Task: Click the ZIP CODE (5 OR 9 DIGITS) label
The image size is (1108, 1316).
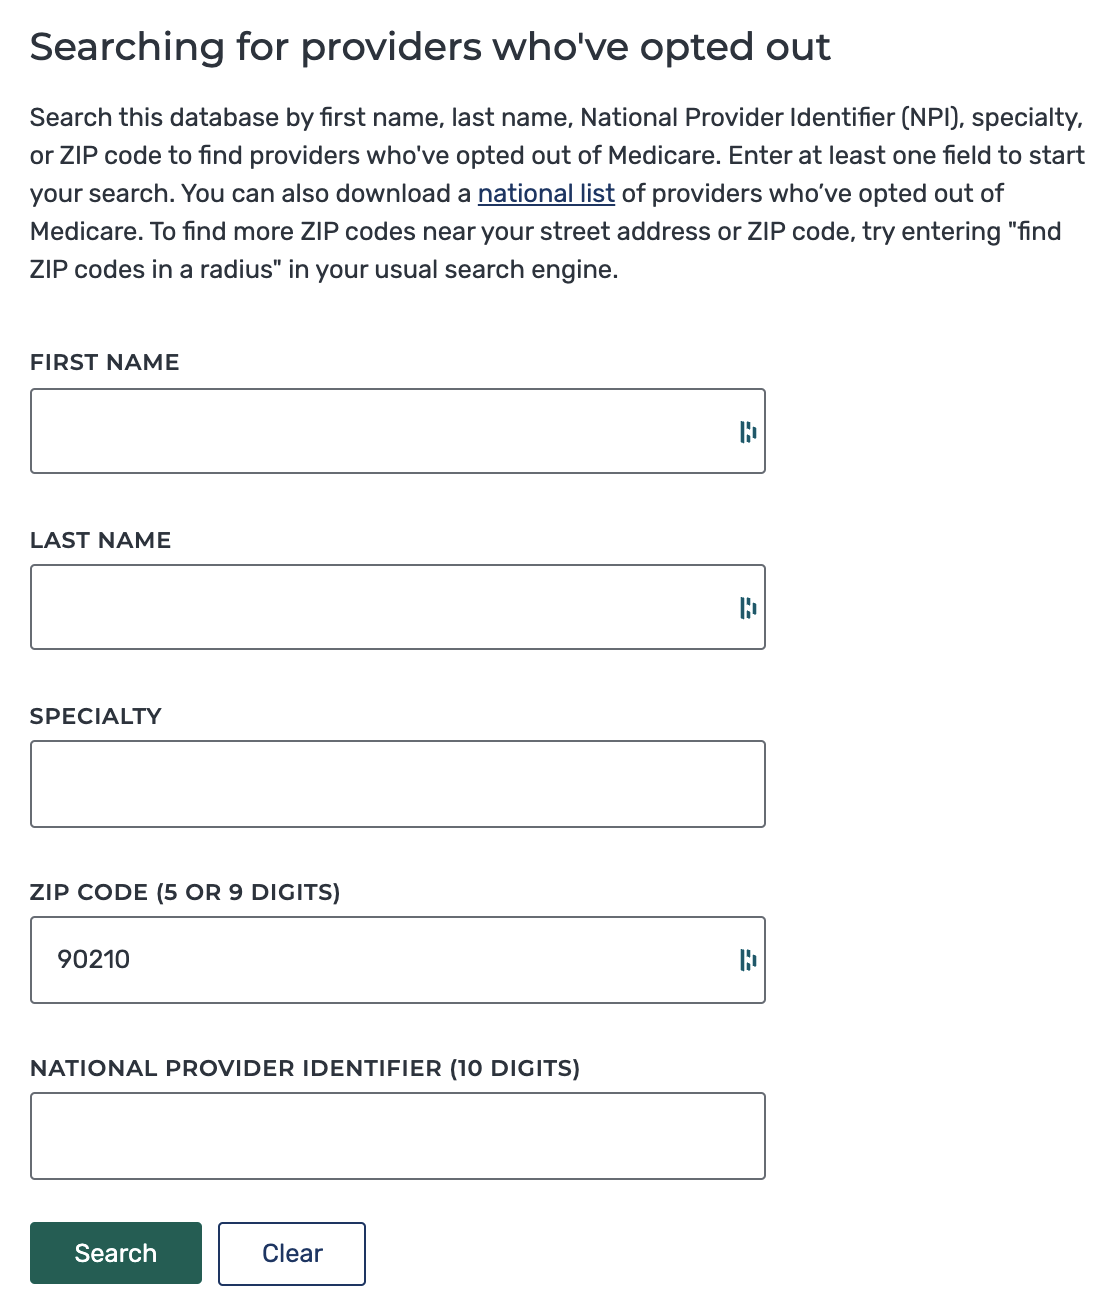Action: (185, 892)
